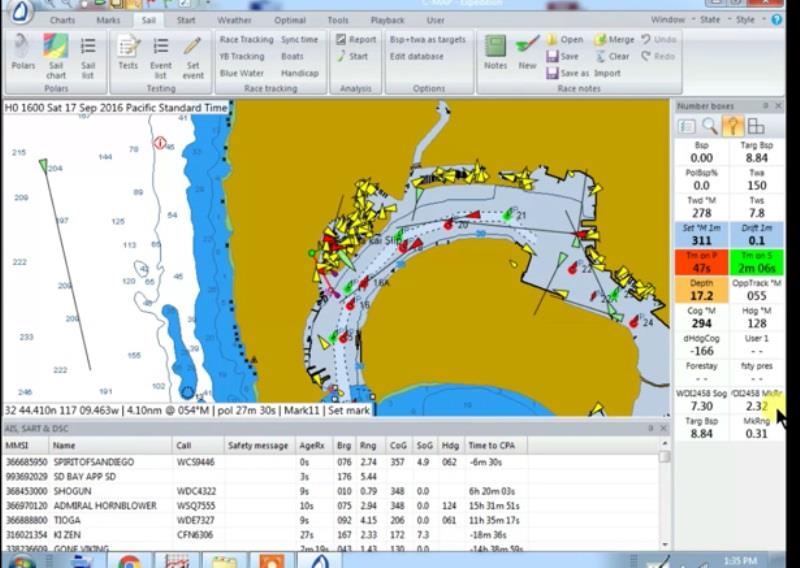The image size is (800, 568).
Task: Switch to the Charts ribbon tab
Action: coord(63,20)
